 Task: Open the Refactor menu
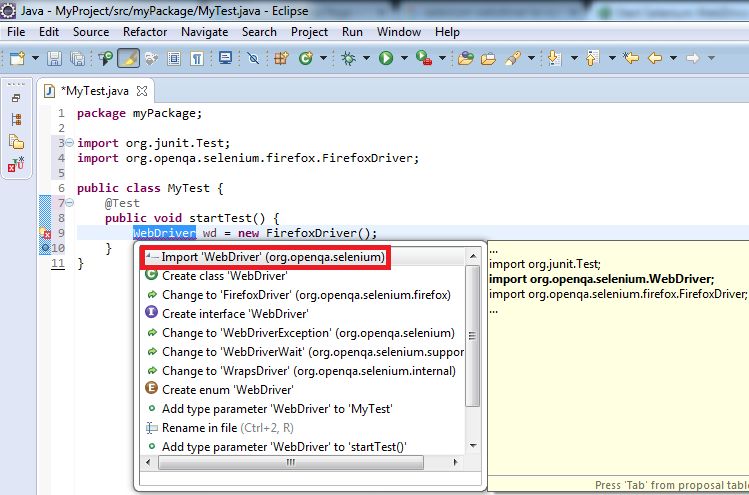tap(145, 32)
